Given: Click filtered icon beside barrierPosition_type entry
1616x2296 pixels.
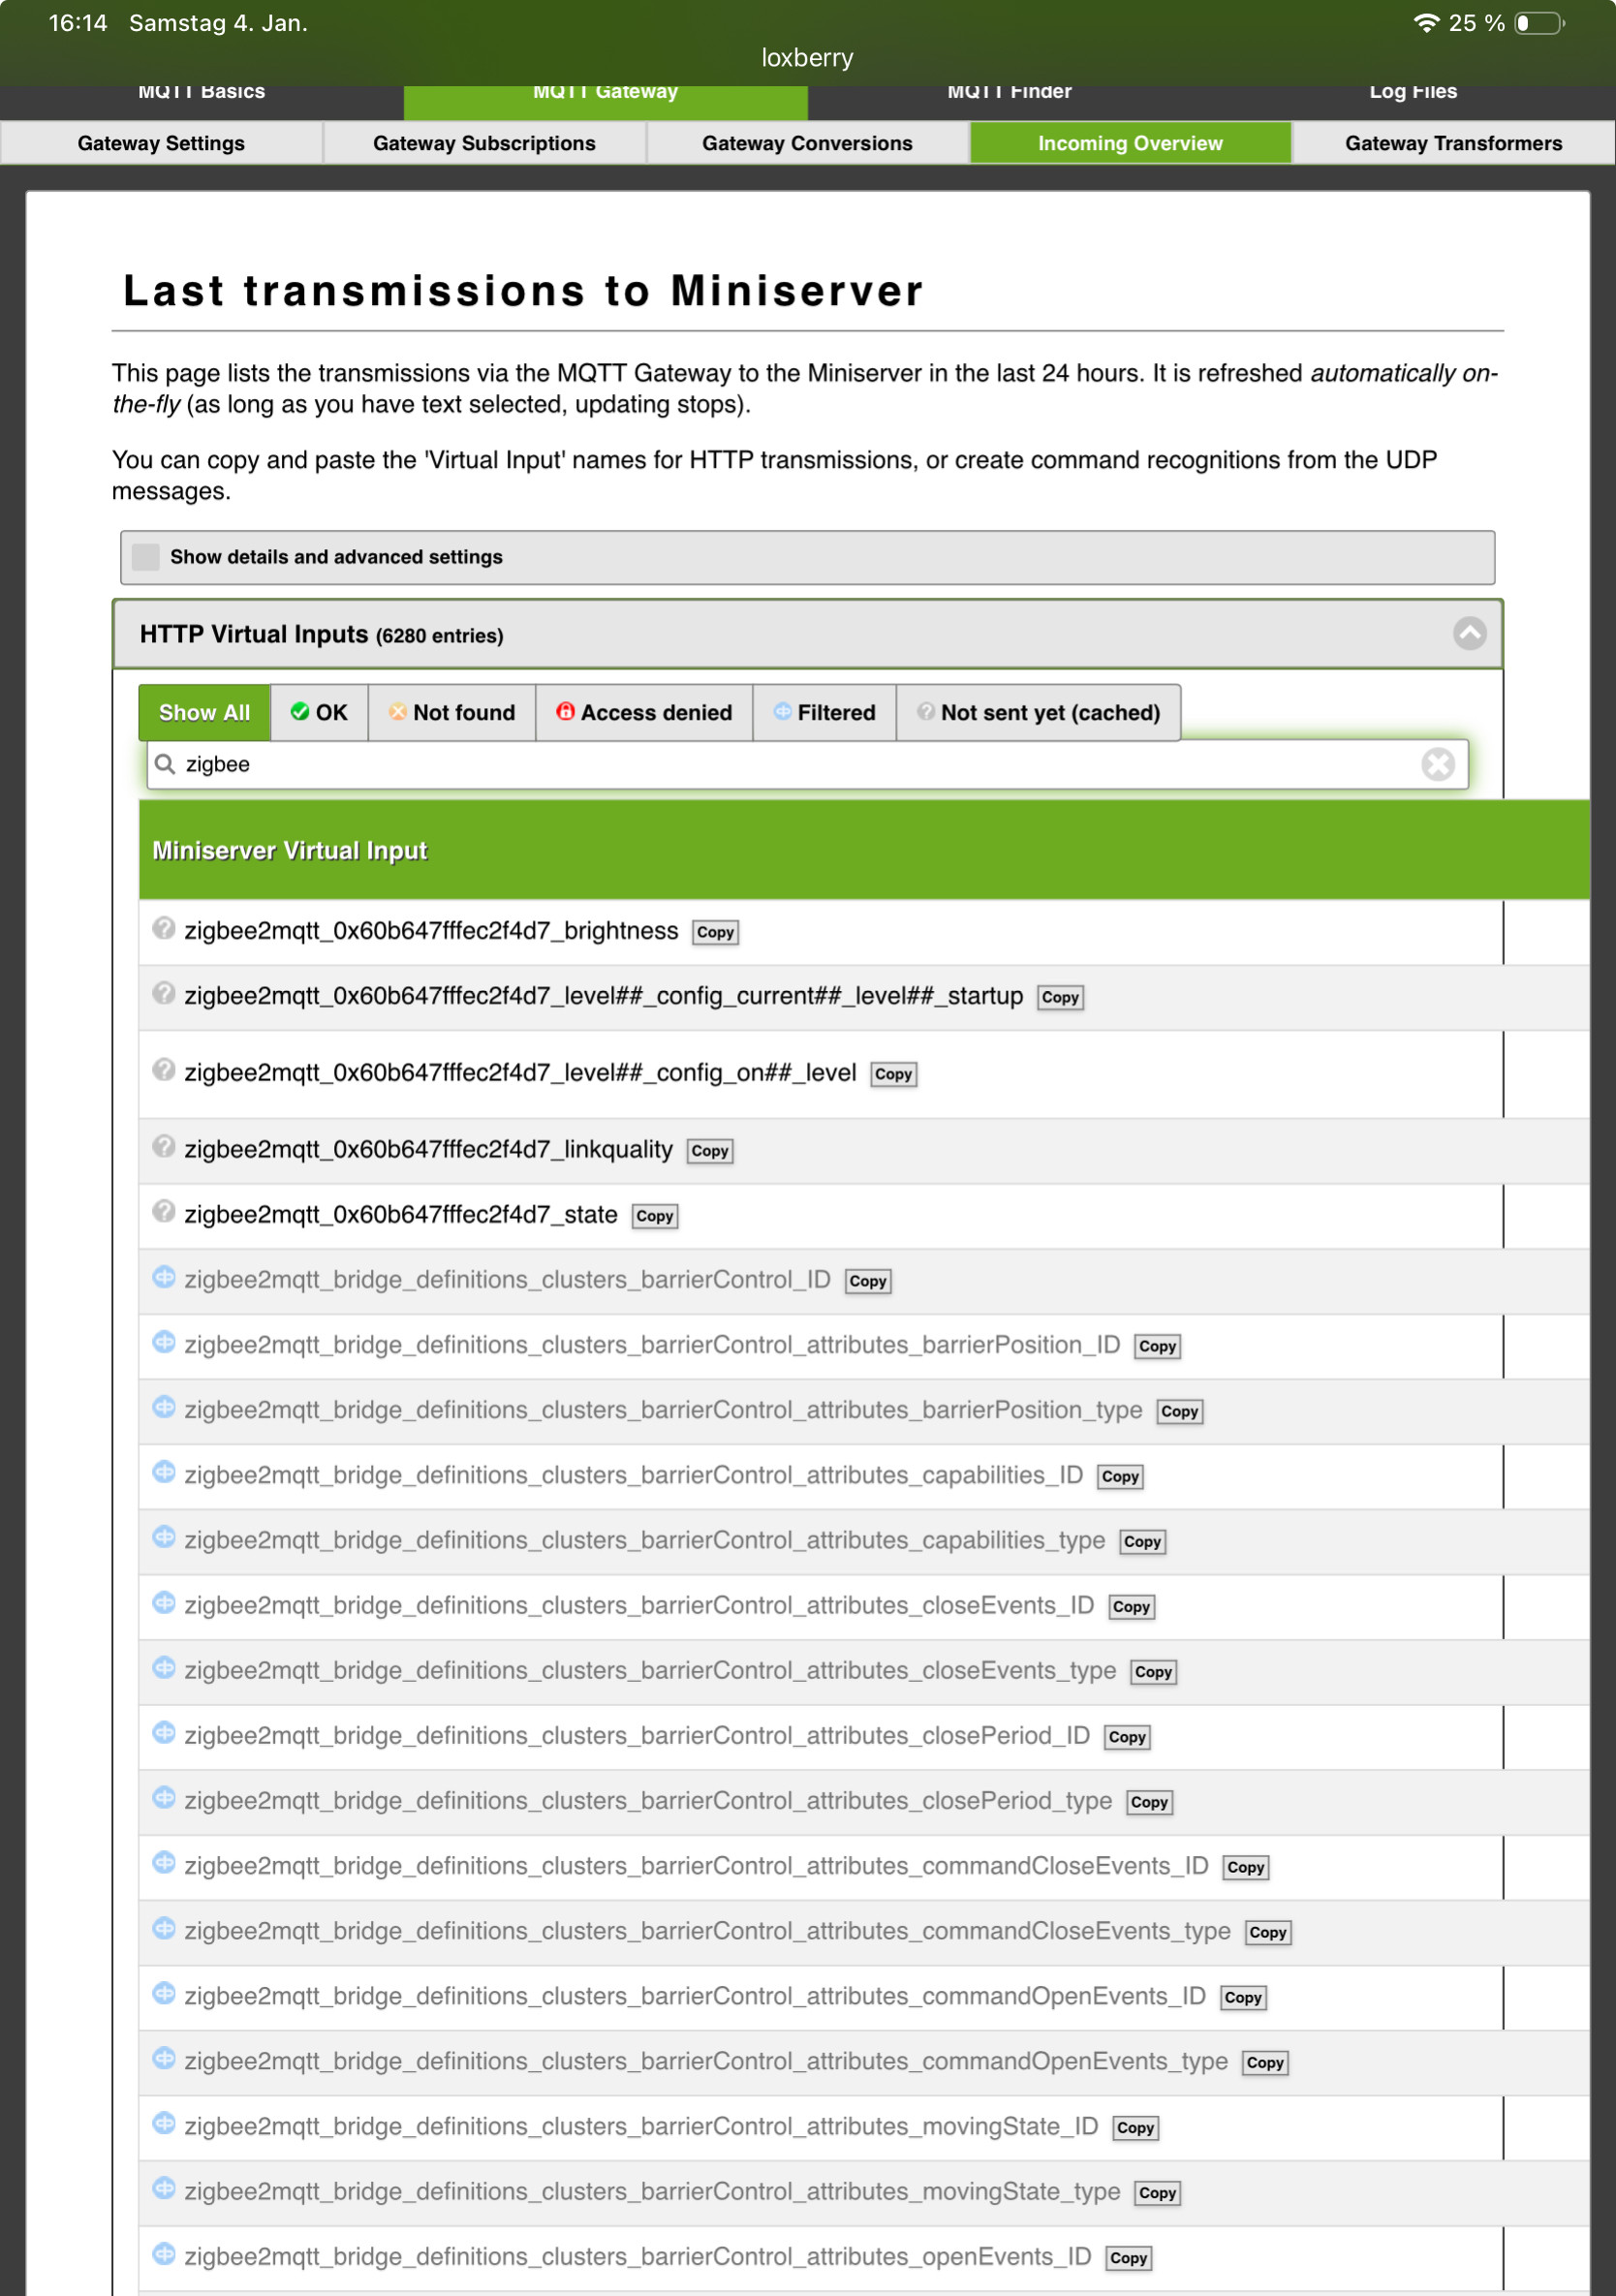Looking at the screenshot, I should (x=164, y=1407).
